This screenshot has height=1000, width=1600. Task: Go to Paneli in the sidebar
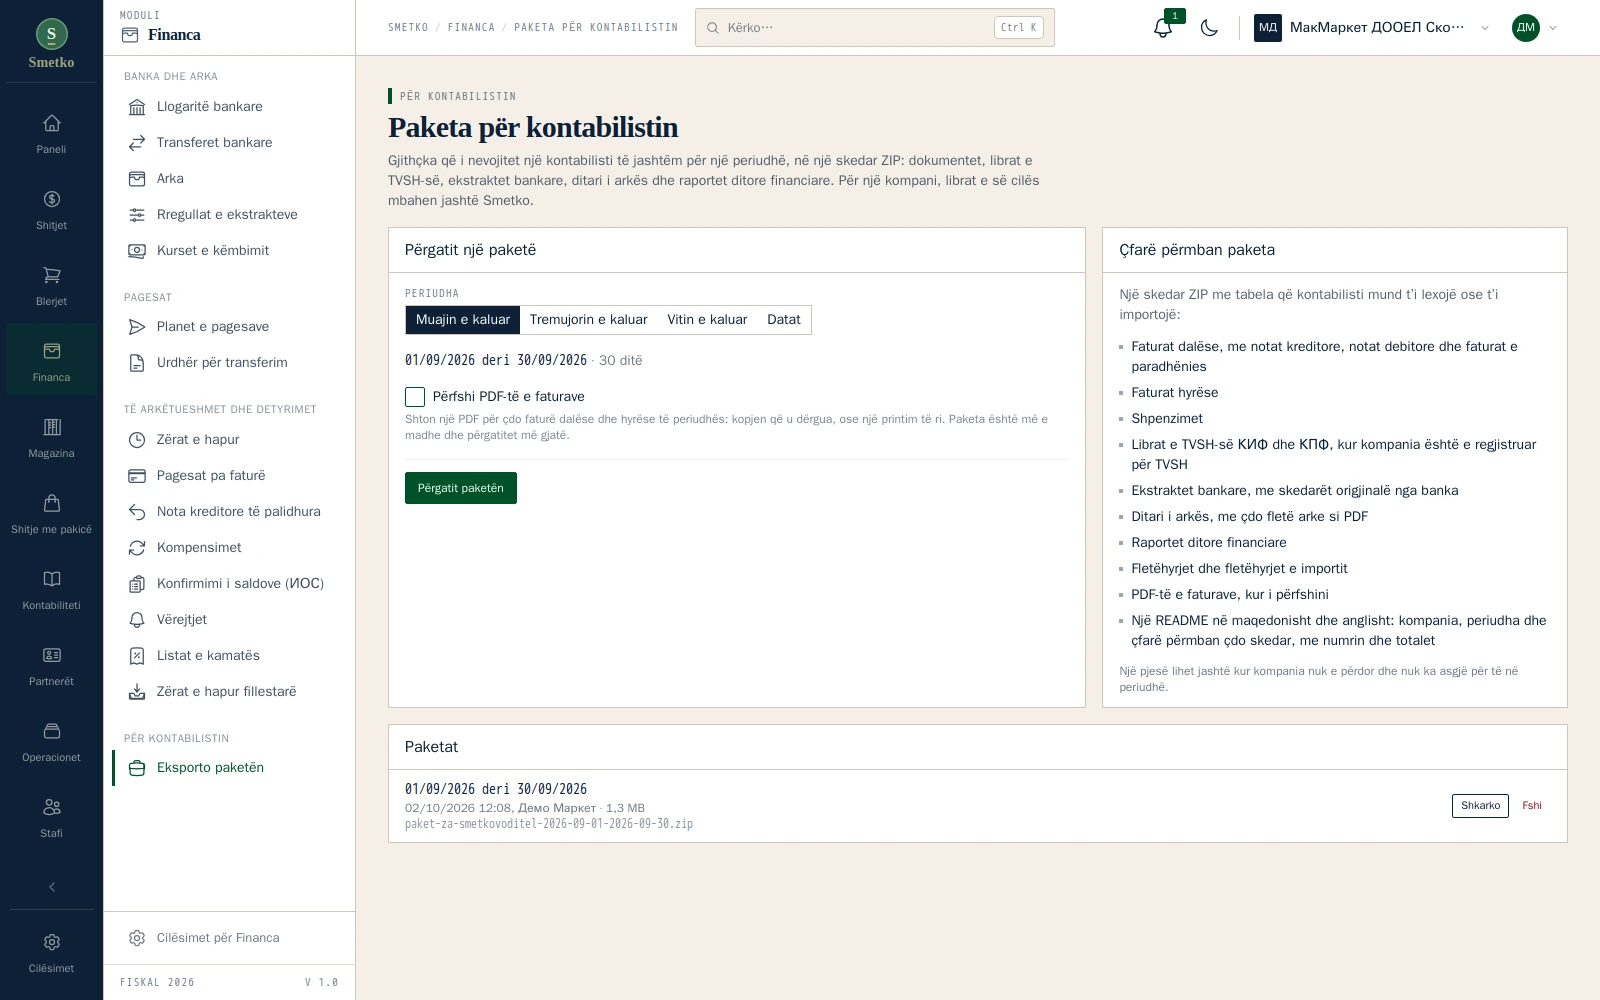(x=51, y=134)
